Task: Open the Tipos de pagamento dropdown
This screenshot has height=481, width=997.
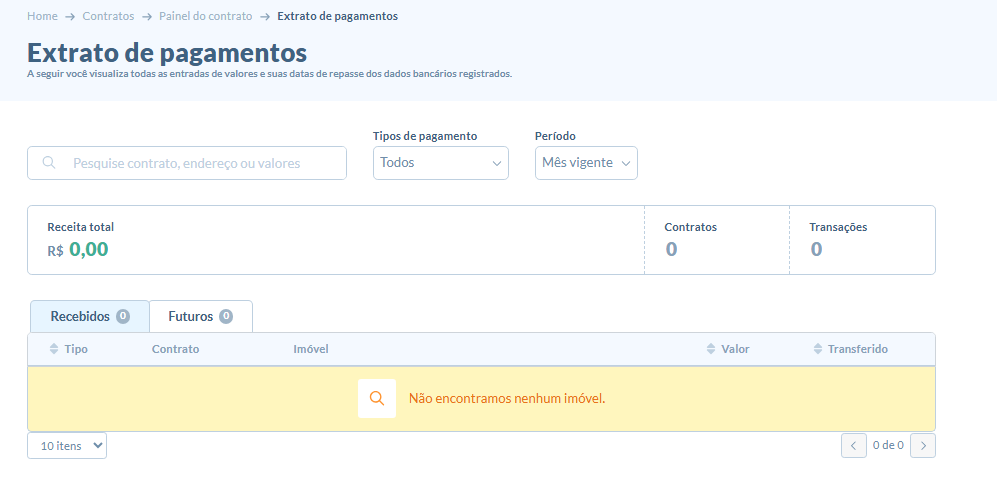Action: [x=441, y=163]
